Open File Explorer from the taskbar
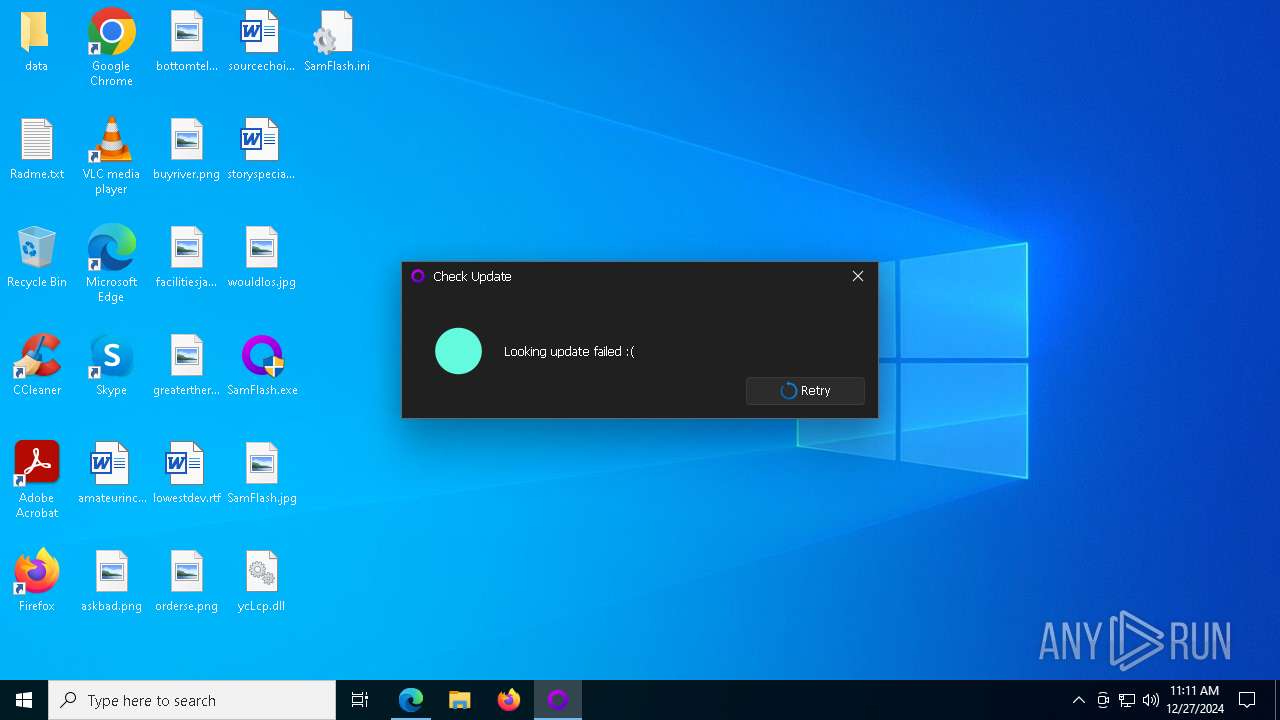The width and height of the screenshot is (1280, 720). coord(460,700)
